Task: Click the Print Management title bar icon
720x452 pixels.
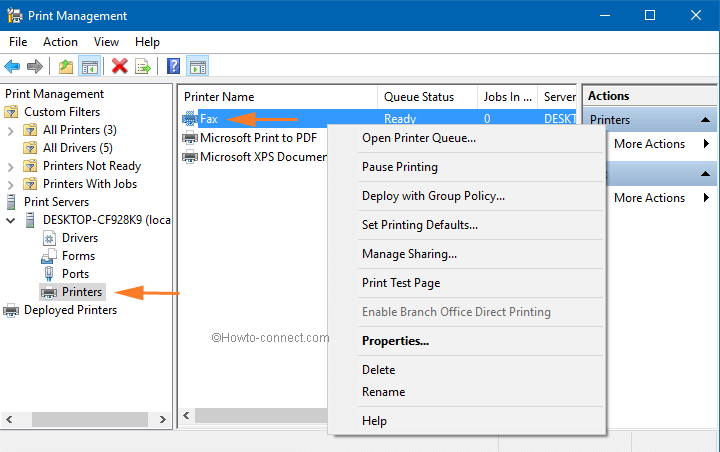Action: [x=15, y=15]
